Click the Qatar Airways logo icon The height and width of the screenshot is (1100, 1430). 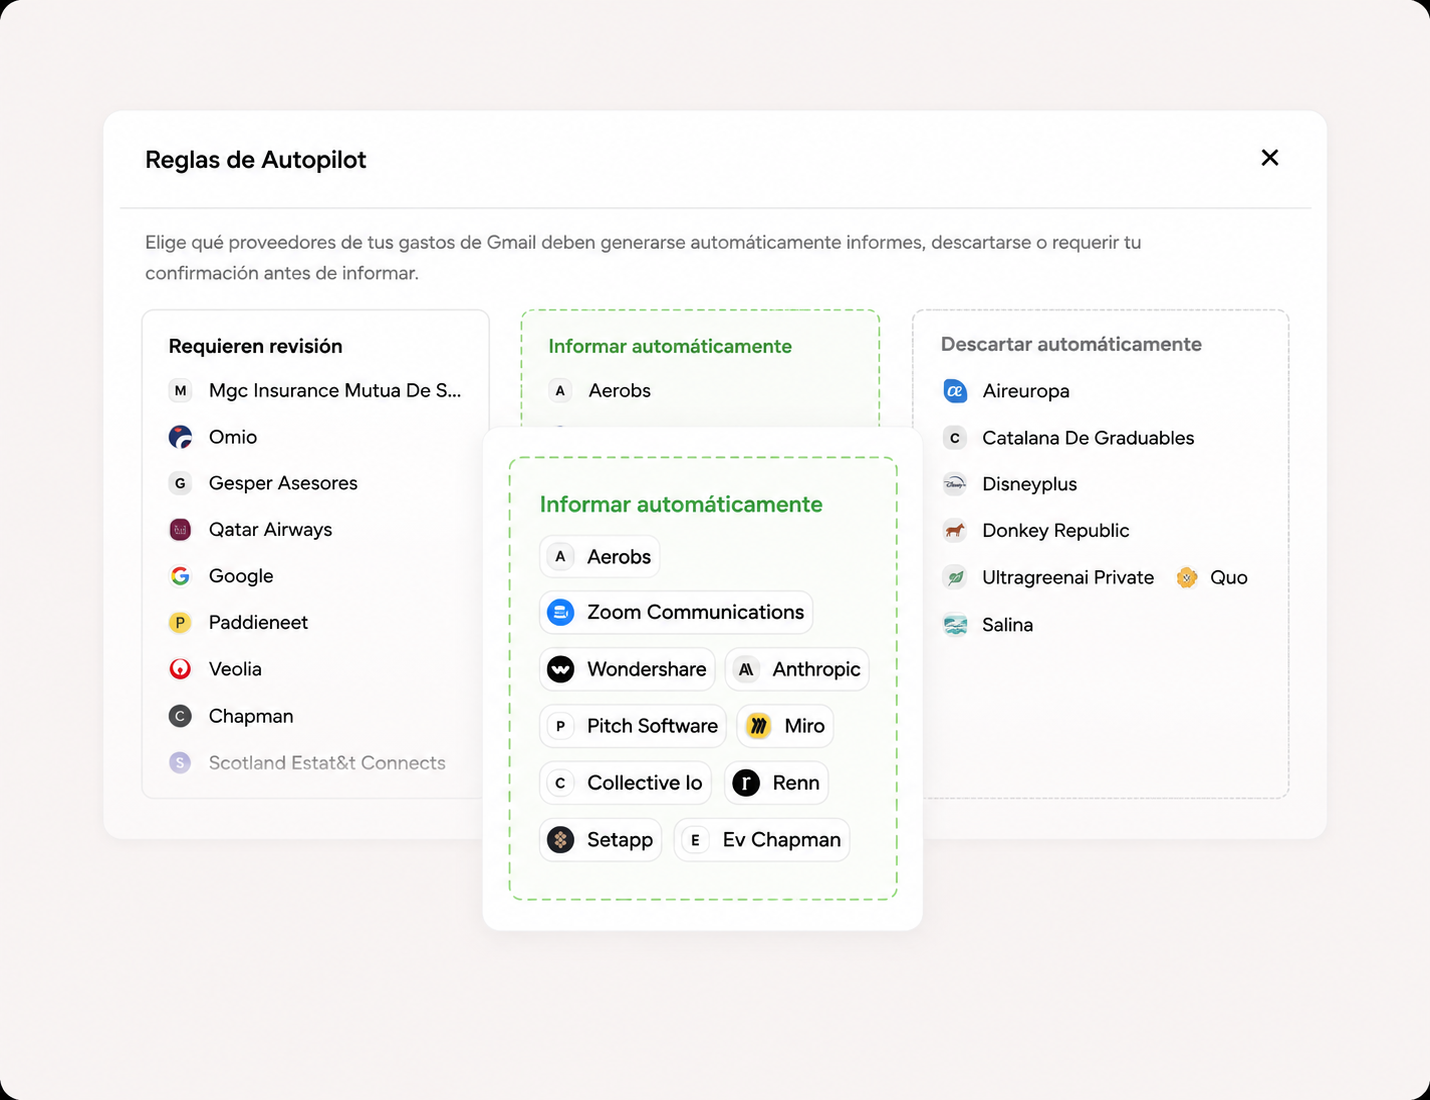(x=180, y=530)
